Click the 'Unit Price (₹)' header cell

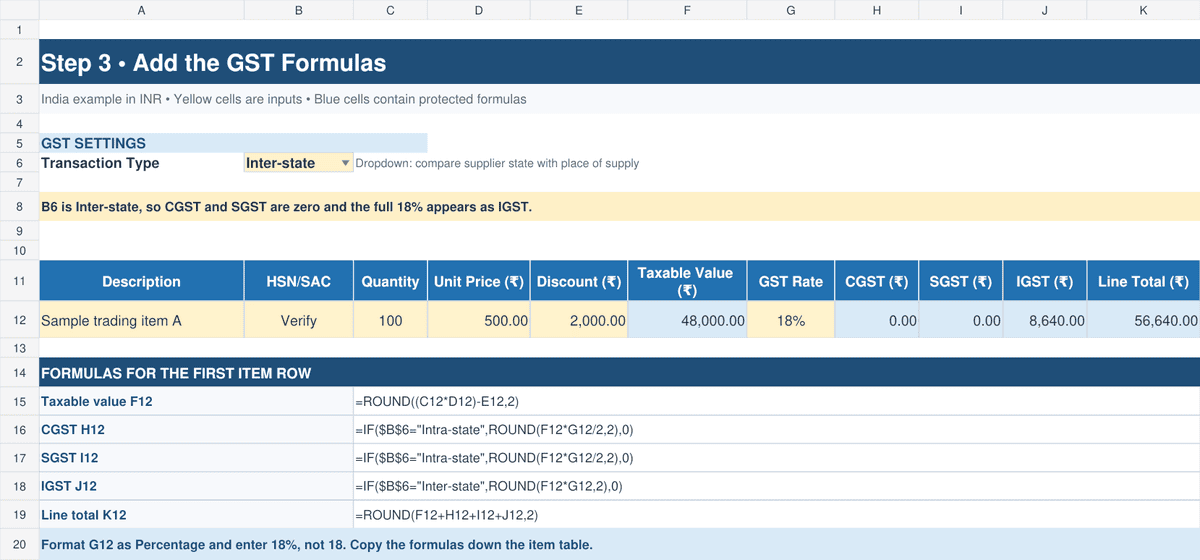(479, 281)
